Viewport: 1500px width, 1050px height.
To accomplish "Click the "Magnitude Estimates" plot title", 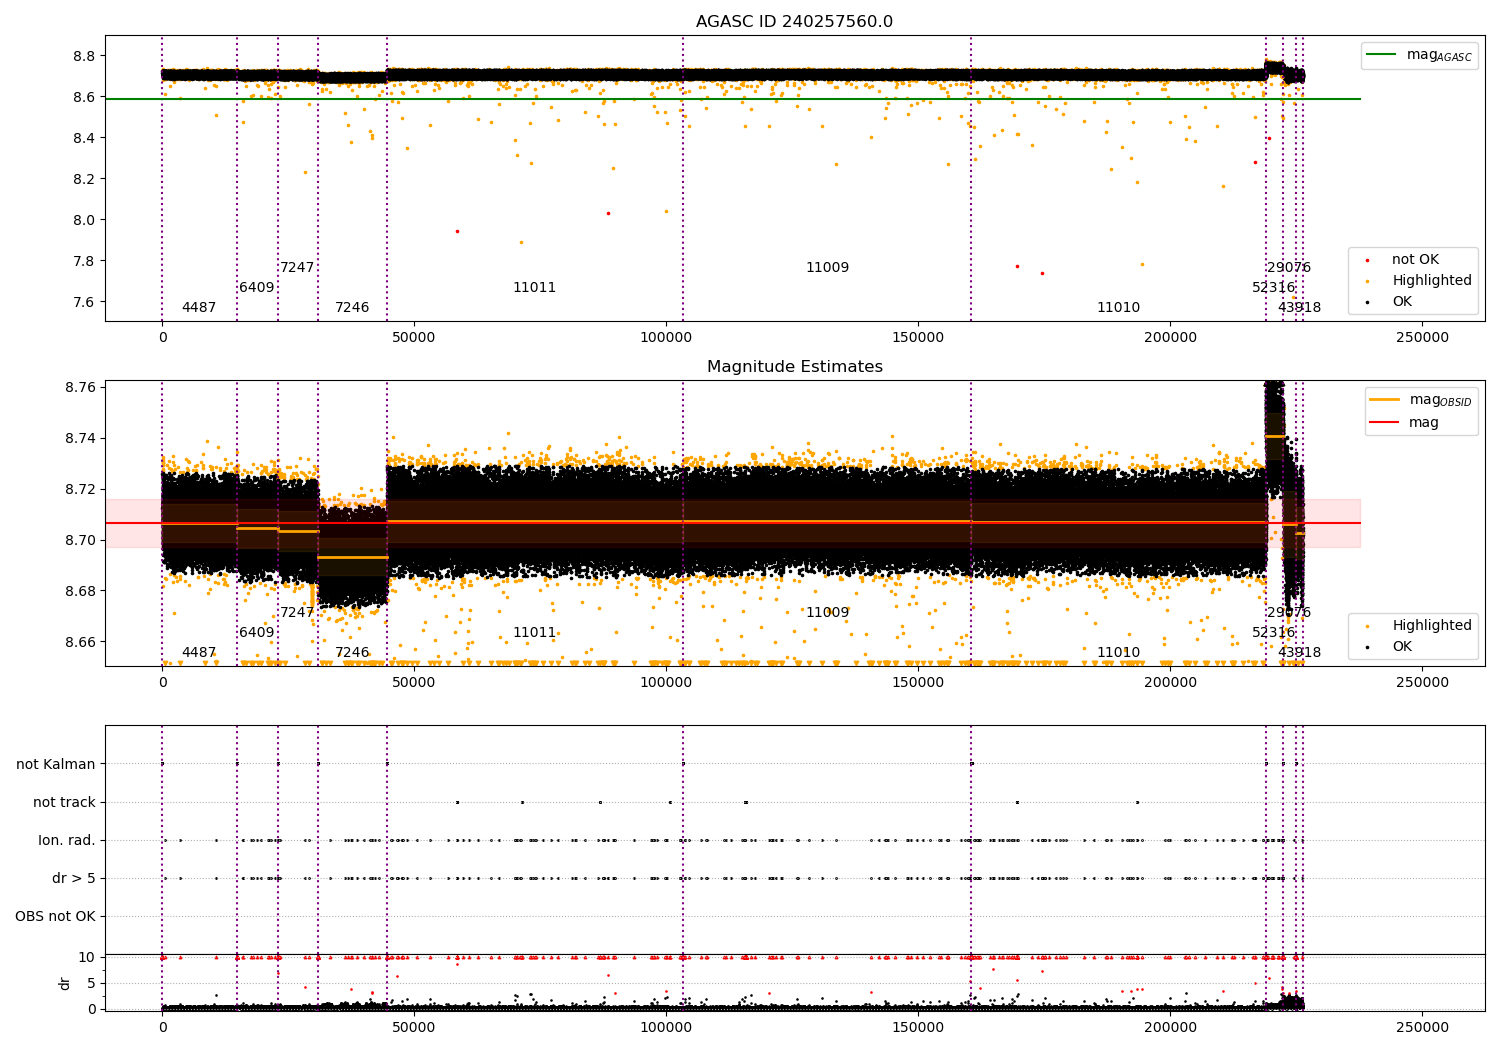I will pos(794,367).
